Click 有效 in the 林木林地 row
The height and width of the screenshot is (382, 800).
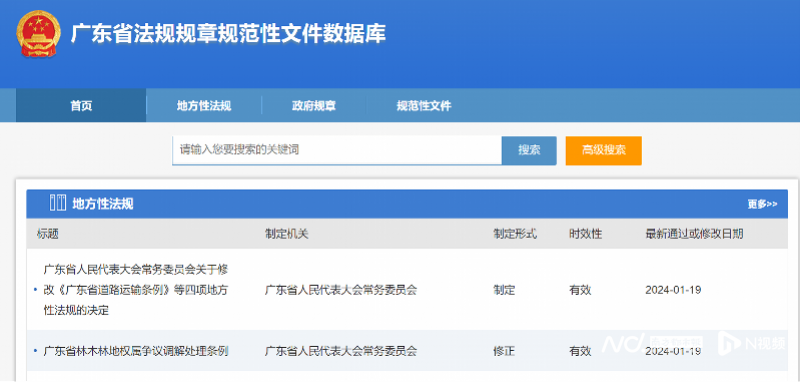point(580,351)
